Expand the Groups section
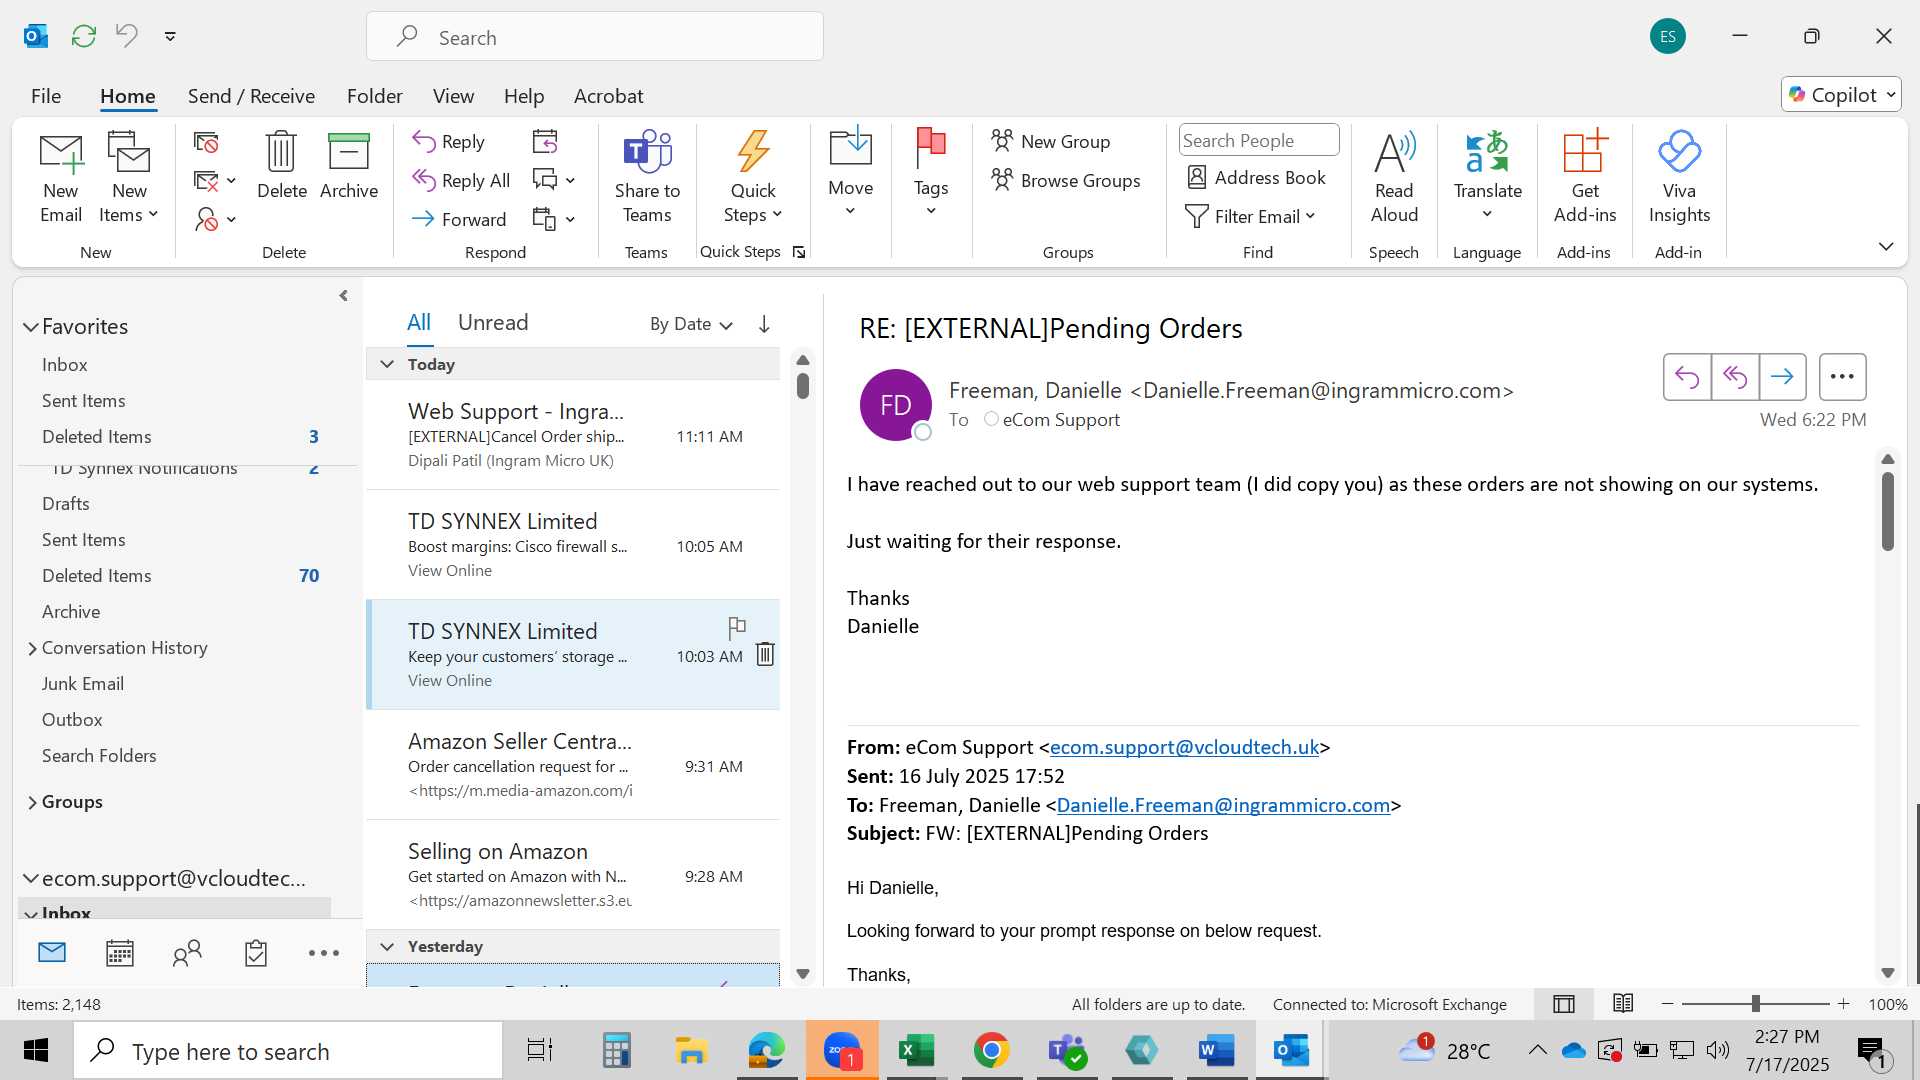Viewport: 1920px width, 1080px height. tap(32, 803)
